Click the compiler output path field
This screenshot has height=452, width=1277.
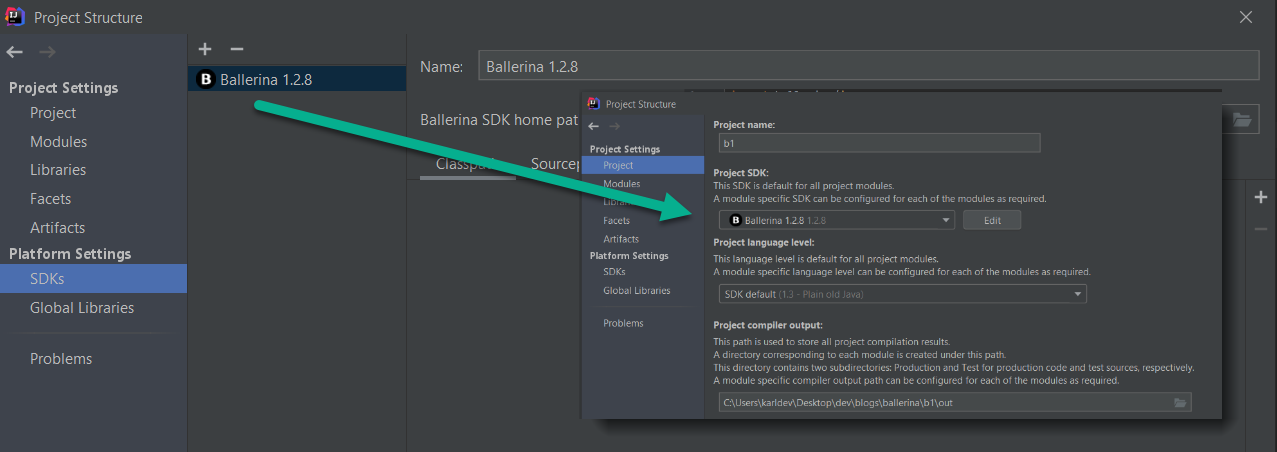tap(954, 402)
